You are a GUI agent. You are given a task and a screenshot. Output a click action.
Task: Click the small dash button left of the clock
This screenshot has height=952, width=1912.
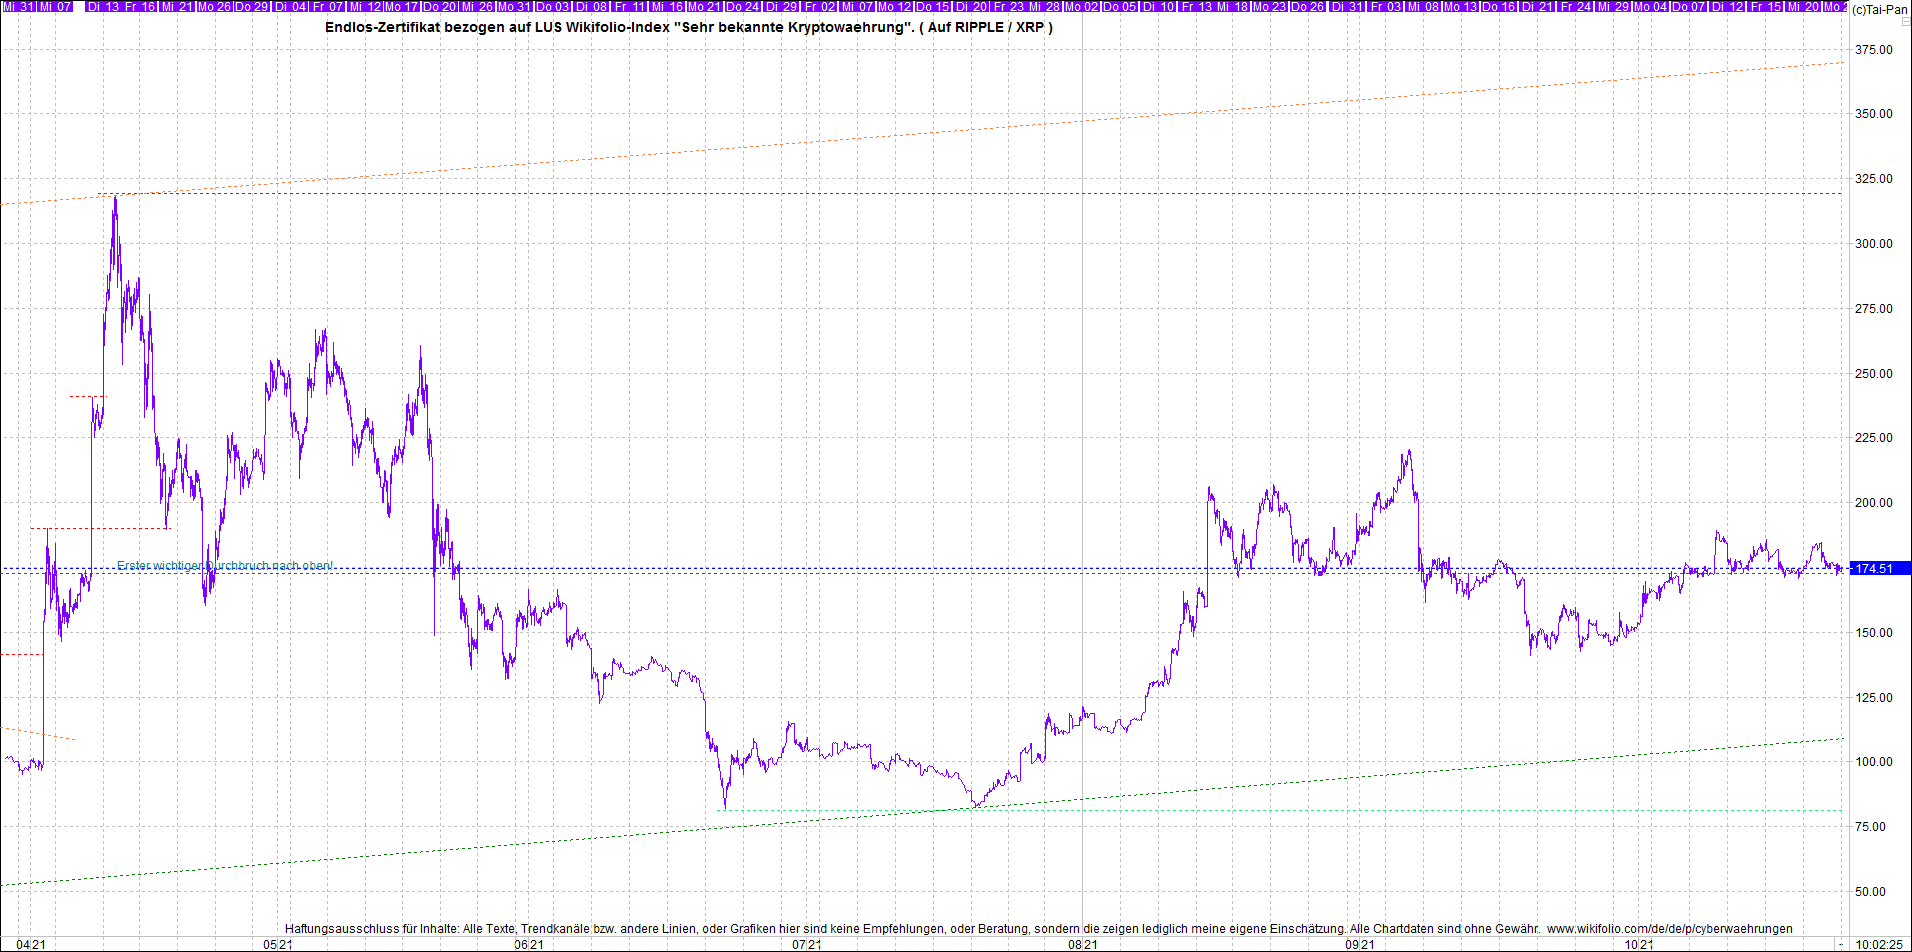click(x=1840, y=944)
